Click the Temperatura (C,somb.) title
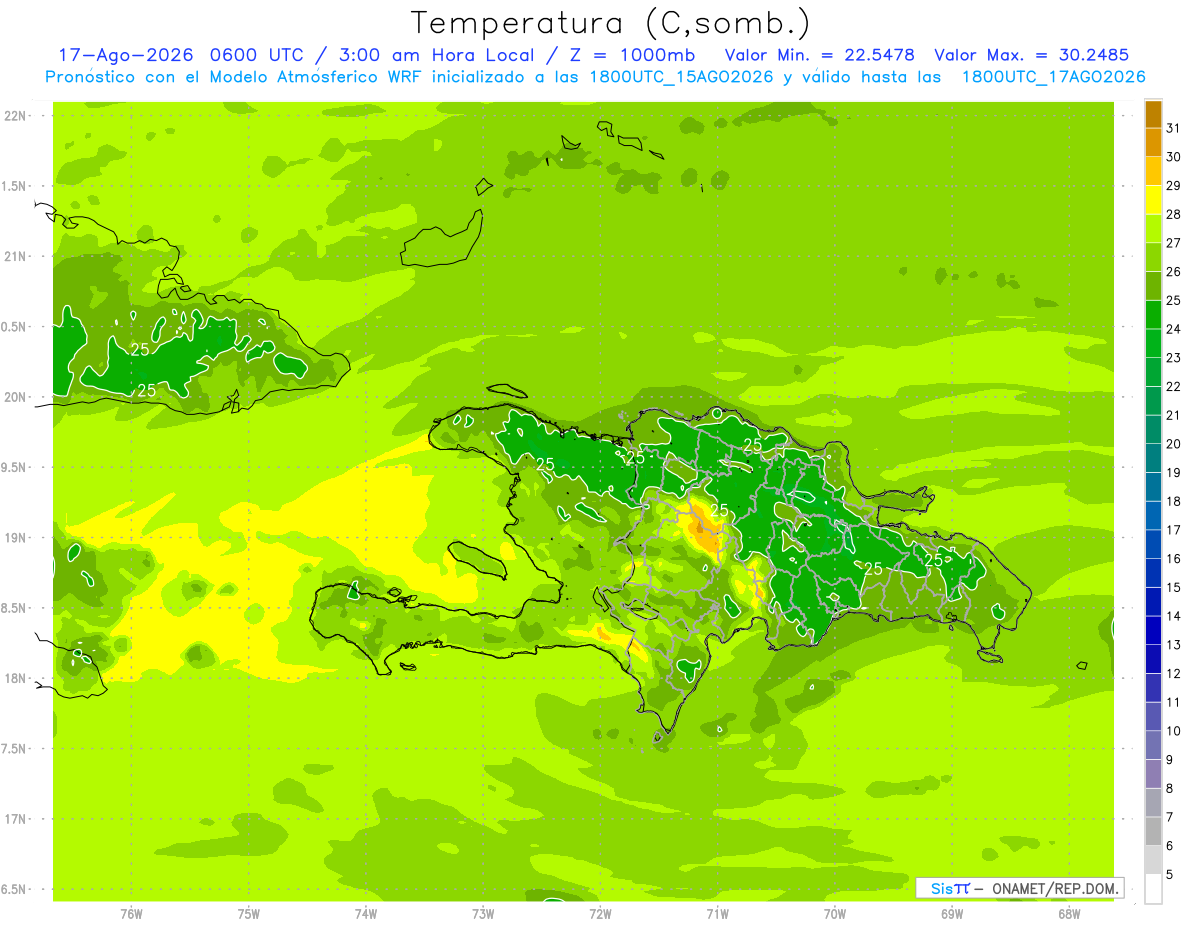The image size is (1200, 927). coord(610,22)
